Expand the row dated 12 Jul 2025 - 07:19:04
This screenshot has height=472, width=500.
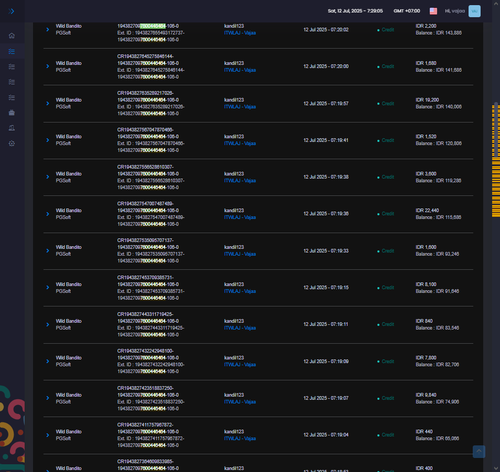coord(48,435)
